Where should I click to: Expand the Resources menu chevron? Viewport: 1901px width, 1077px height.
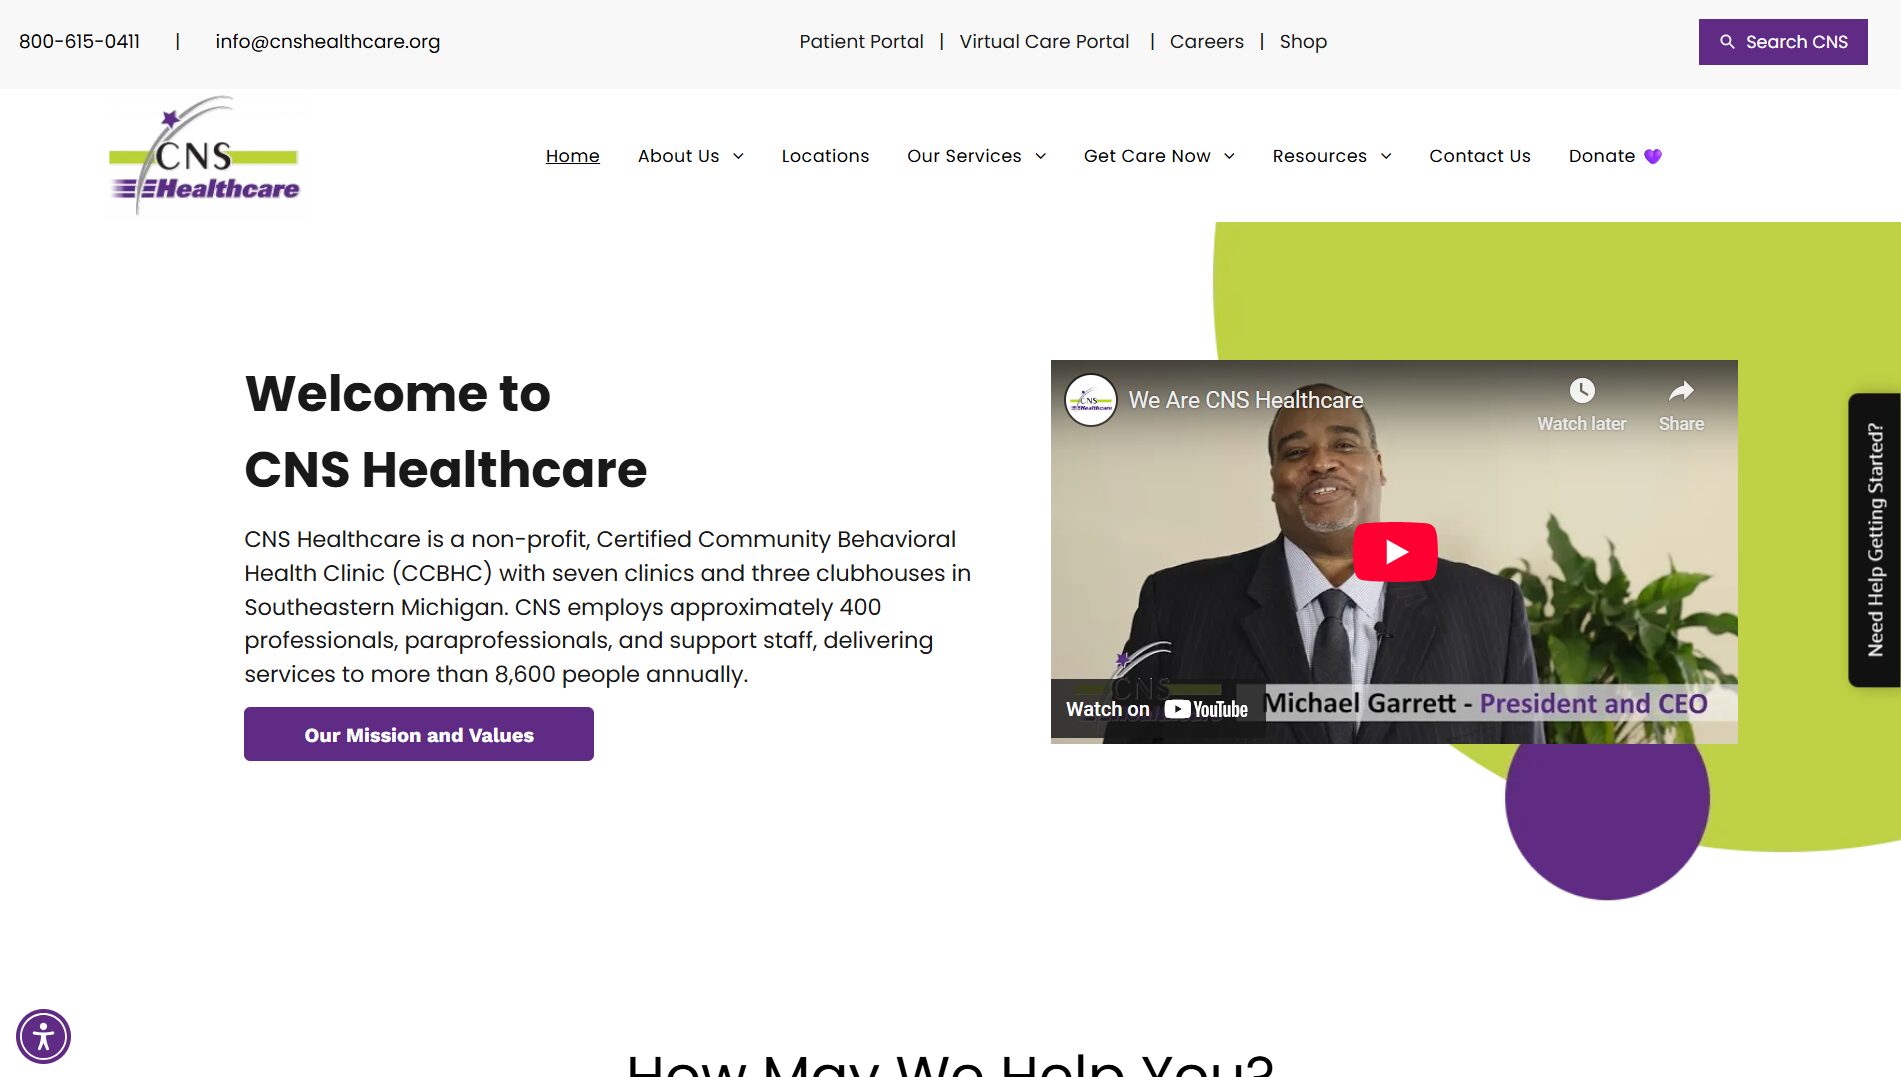(x=1386, y=156)
